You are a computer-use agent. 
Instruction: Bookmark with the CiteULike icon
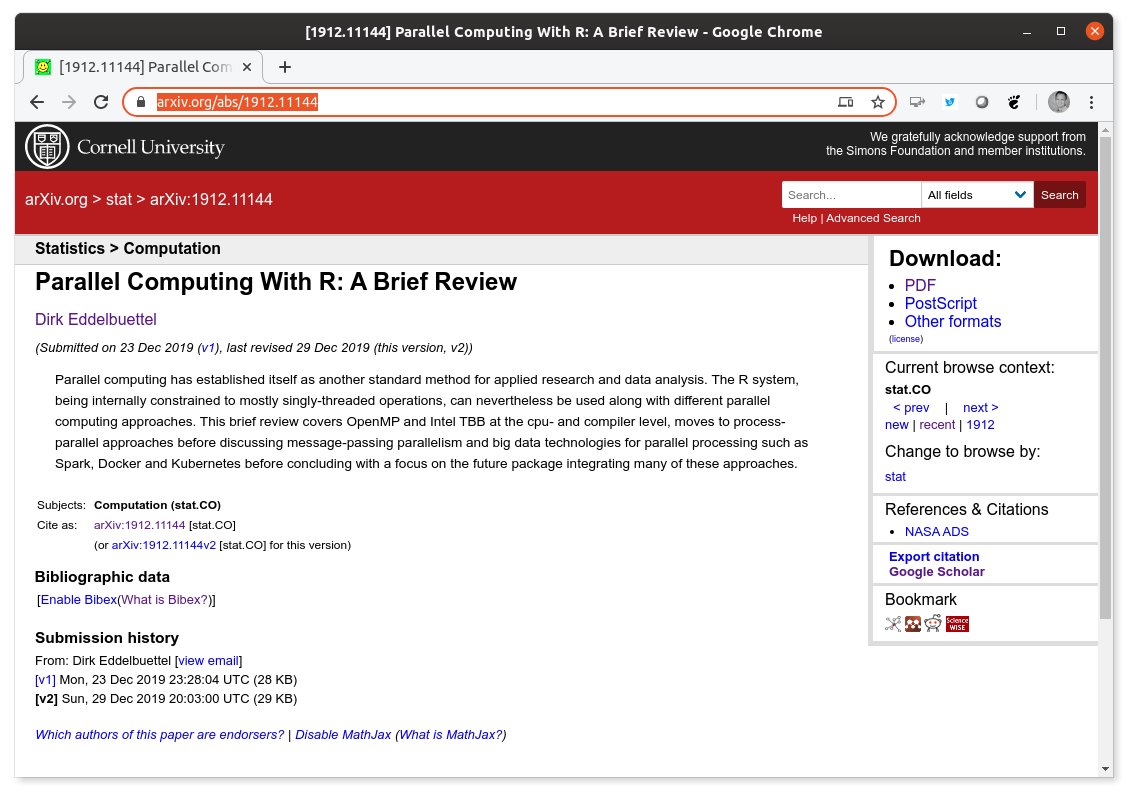[x=893, y=624]
